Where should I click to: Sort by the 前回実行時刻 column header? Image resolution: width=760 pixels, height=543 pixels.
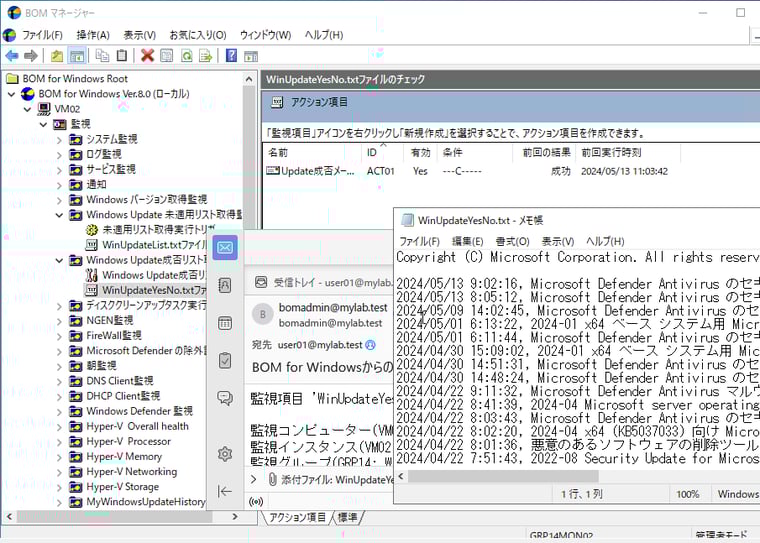coord(628,153)
